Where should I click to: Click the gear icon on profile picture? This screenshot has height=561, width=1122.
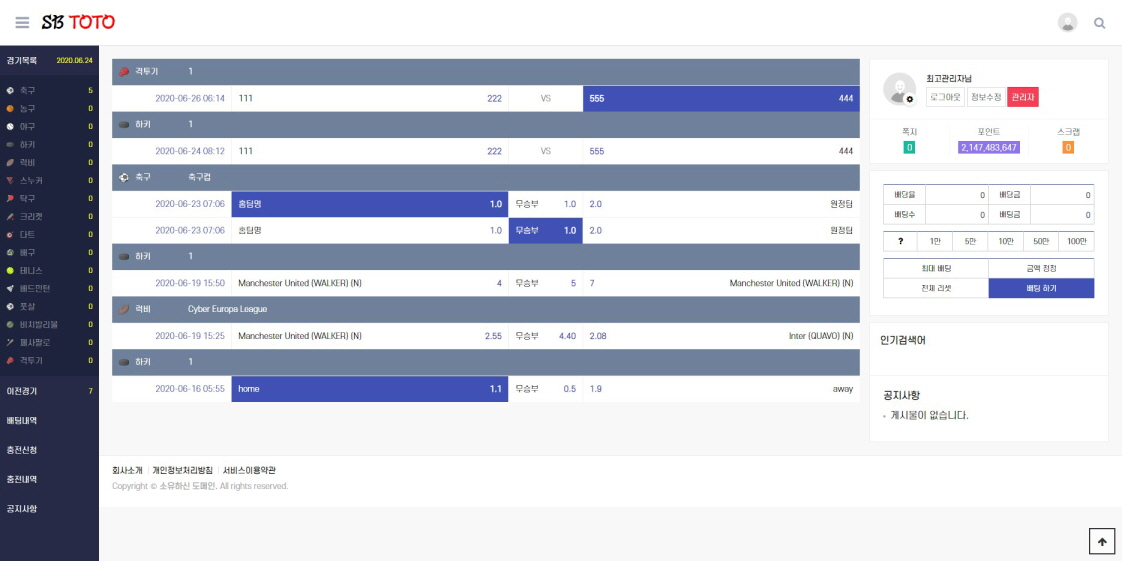tap(910, 99)
